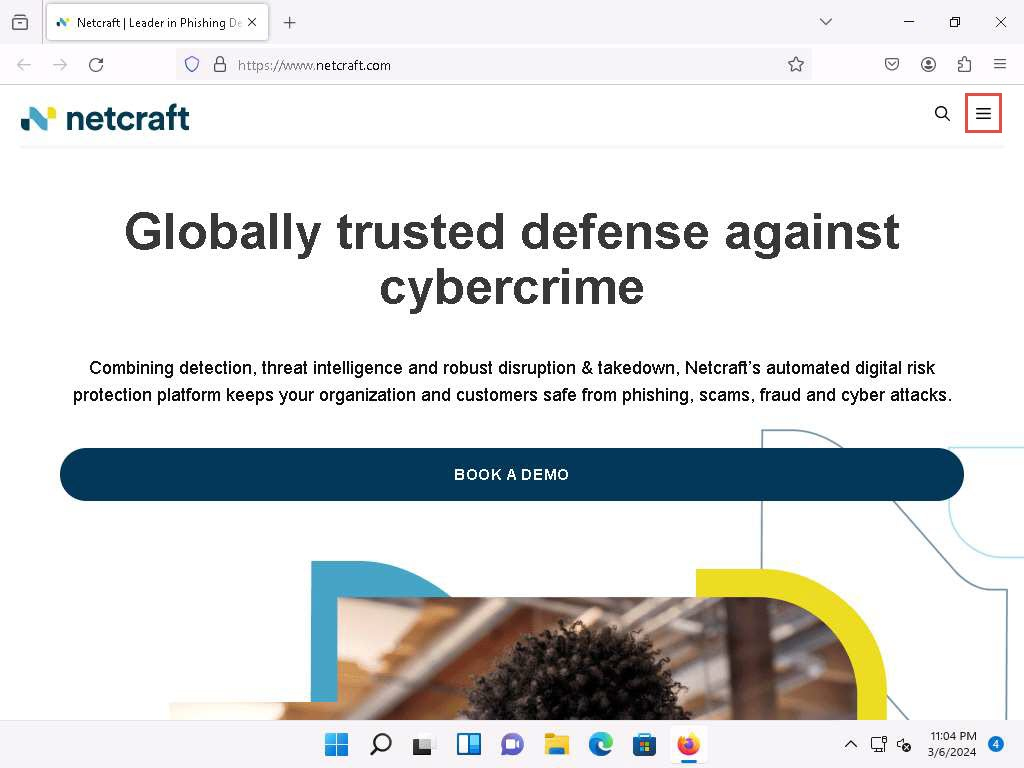Launch File Explorer from the taskbar
The width and height of the screenshot is (1024, 768).
(556, 744)
